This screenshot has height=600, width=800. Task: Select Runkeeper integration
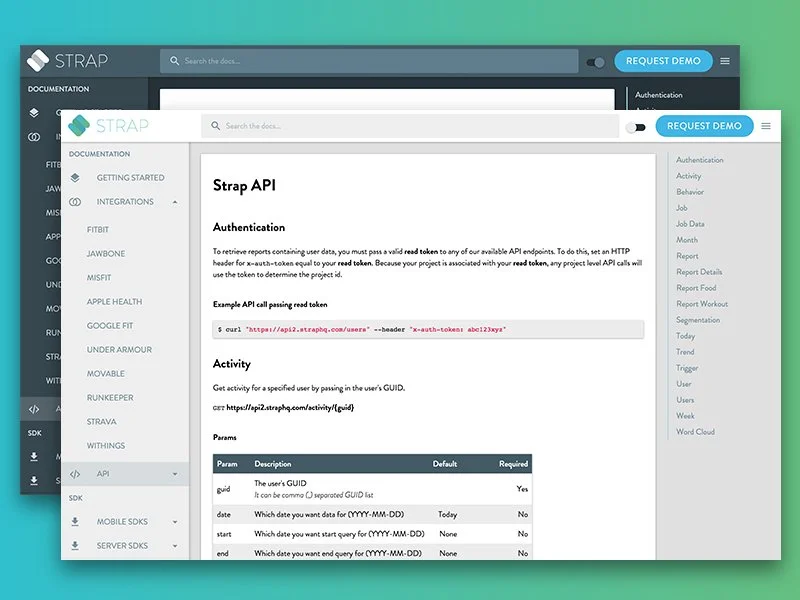click(x=110, y=397)
